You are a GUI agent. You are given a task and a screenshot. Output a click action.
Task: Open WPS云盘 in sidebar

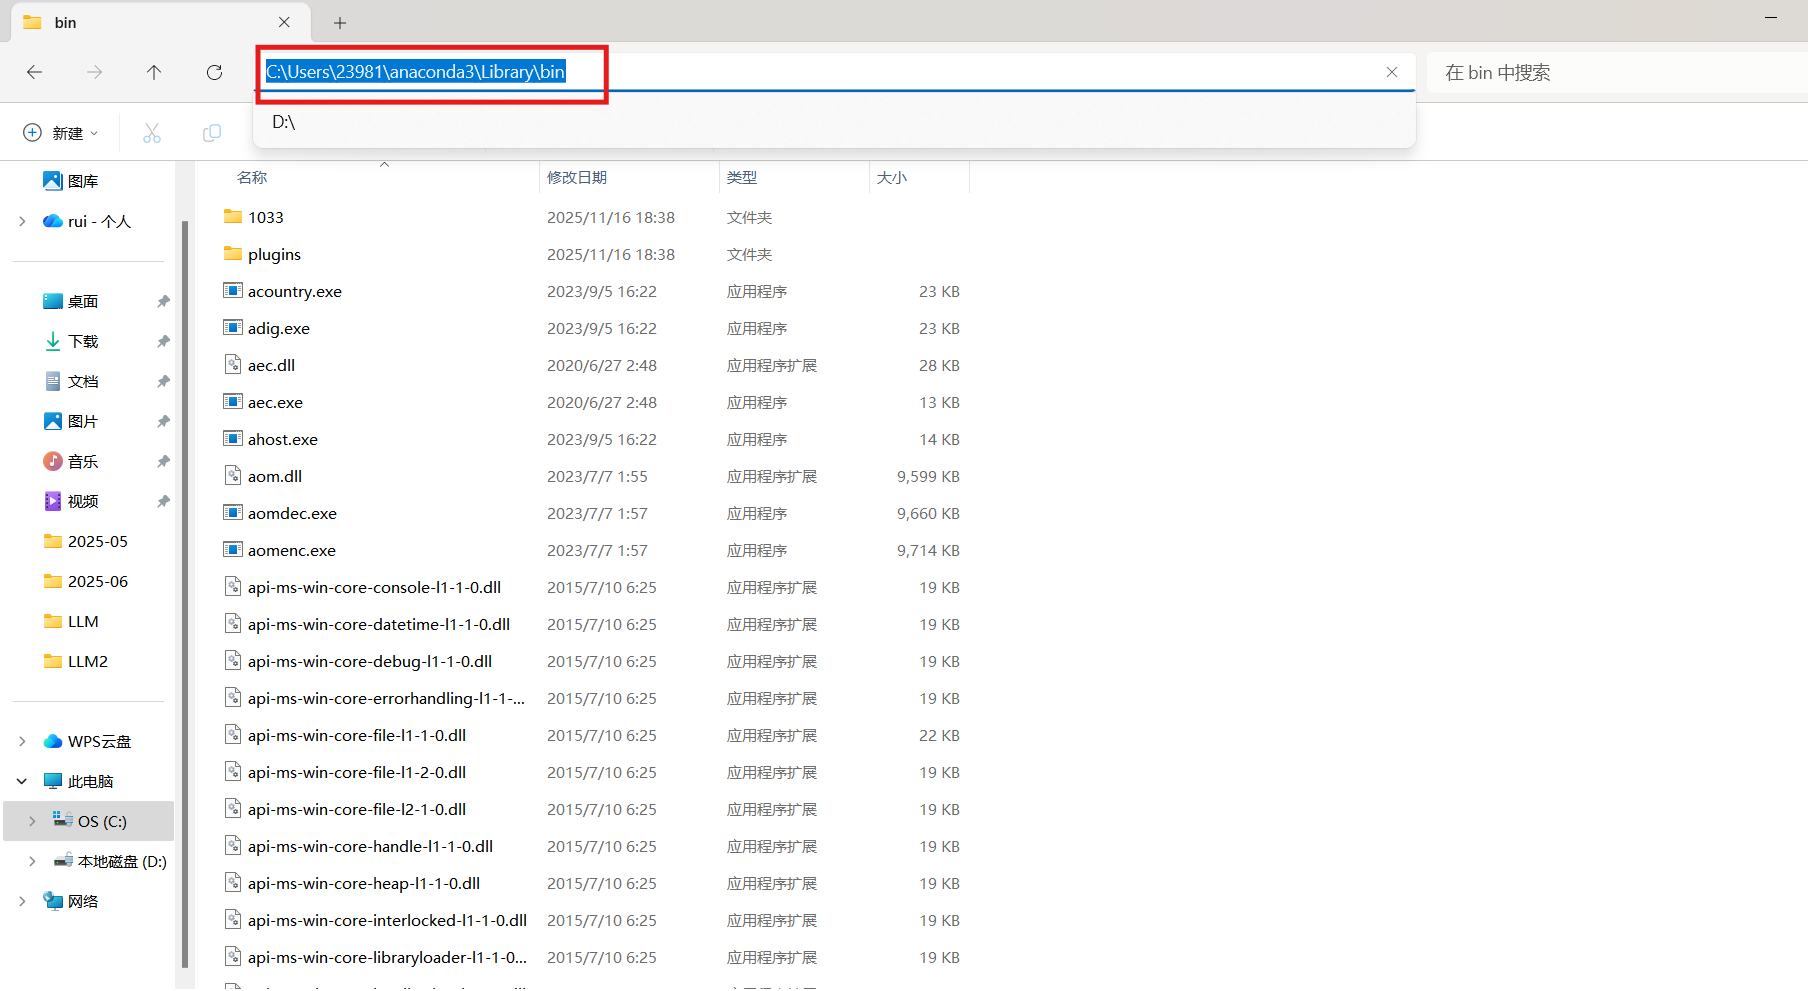click(87, 741)
